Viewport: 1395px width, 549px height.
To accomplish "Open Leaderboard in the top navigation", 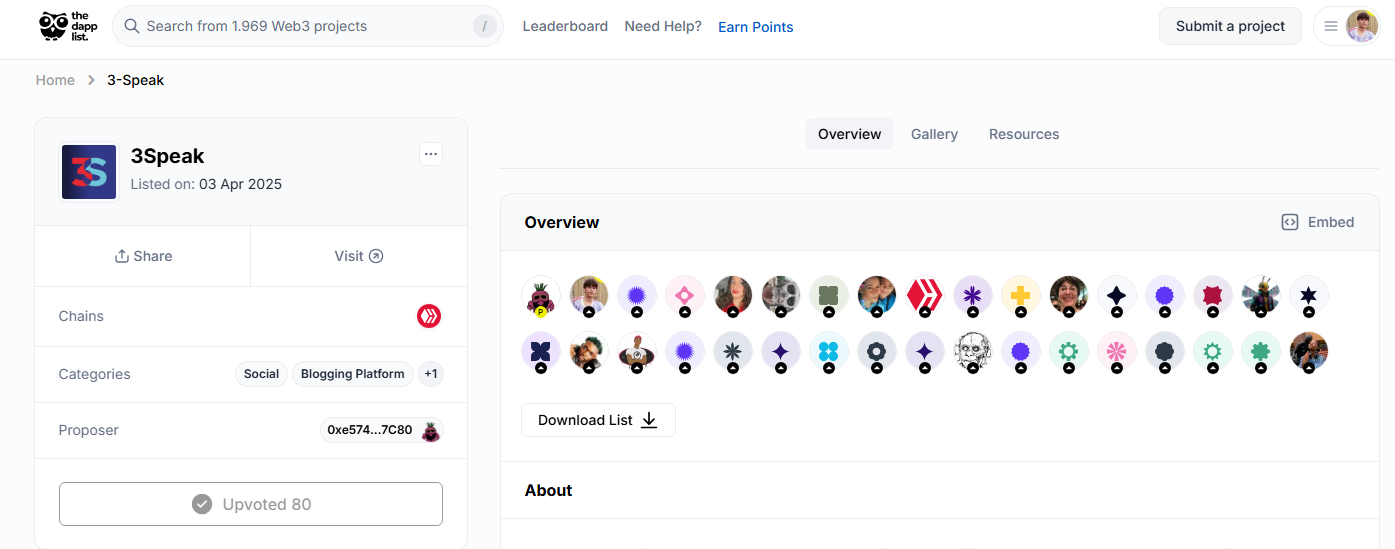I will click(x=565, y=26).
